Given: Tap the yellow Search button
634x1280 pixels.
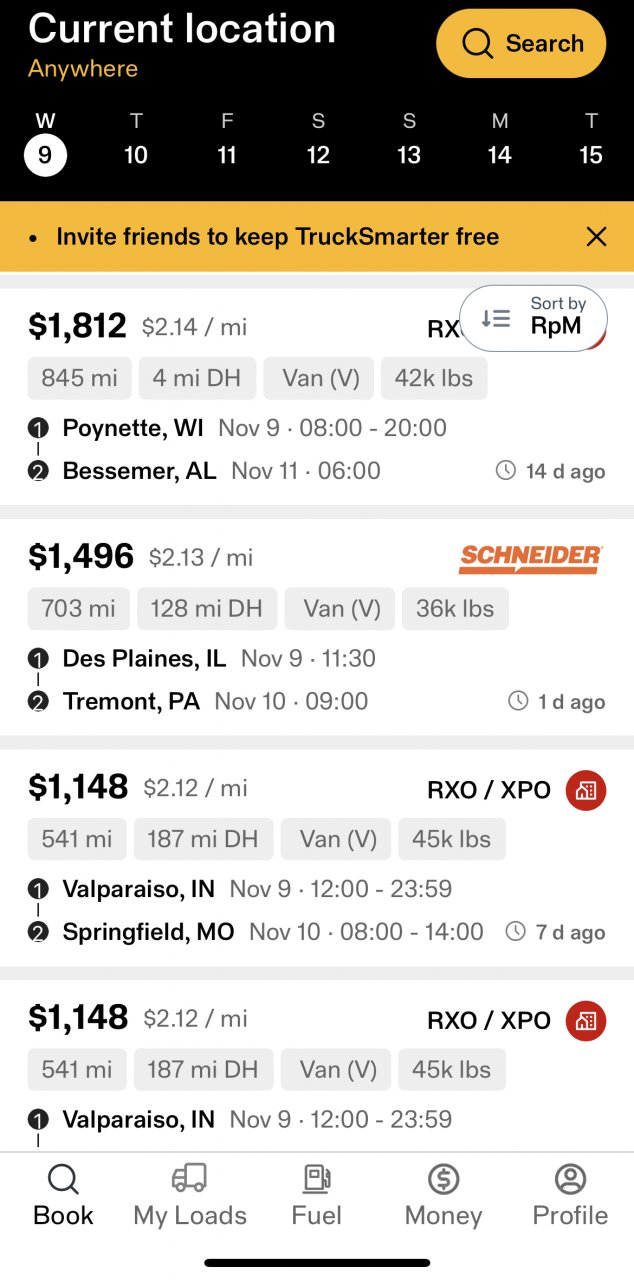Looking at the screenshot, I should pyautogui.click(x=521, y=44).
